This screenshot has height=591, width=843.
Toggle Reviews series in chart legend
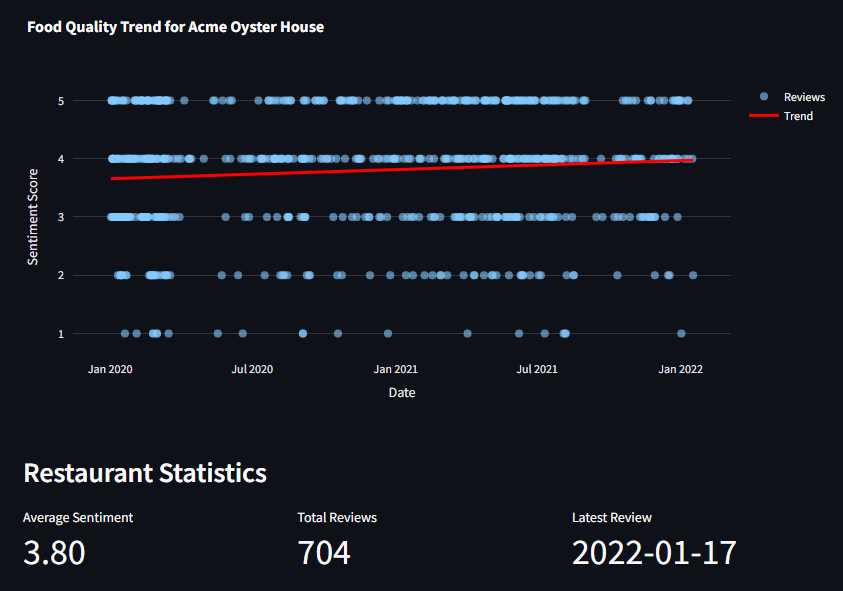point(803,97)
